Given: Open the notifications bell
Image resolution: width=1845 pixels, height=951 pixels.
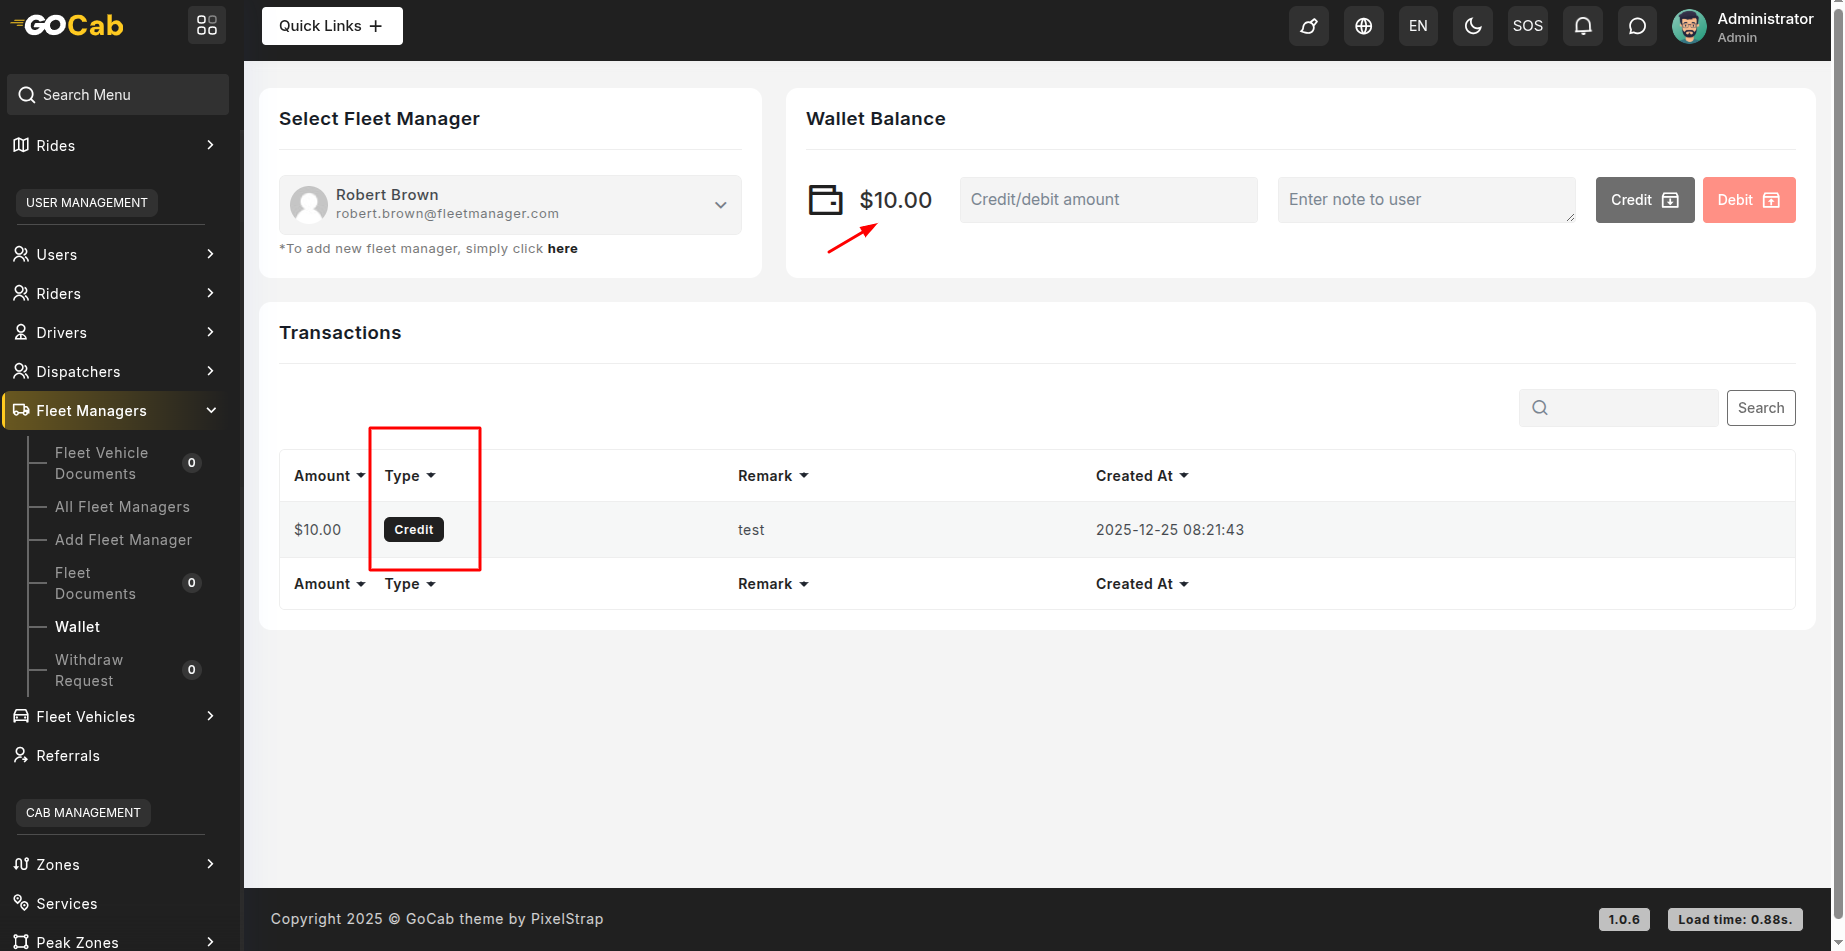Looking at the screenshot, I should tap(1583, 26).
